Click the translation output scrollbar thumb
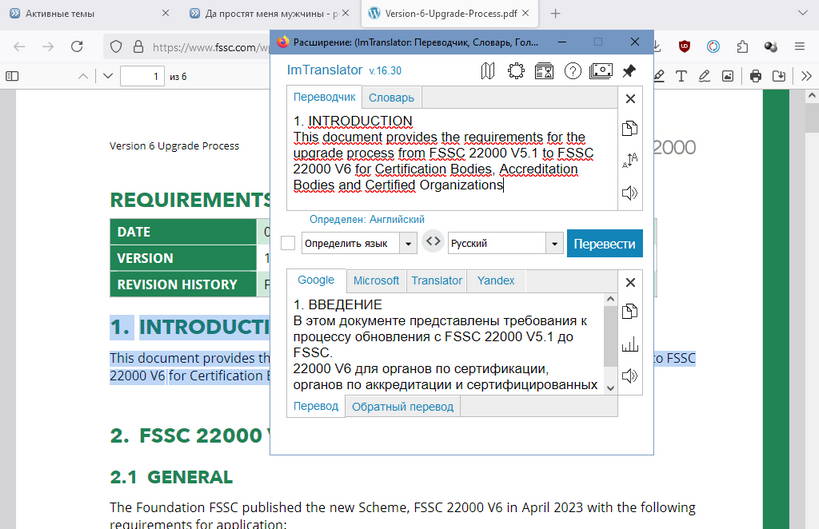Viewport: 819px width, 529px height. tap(610, 336)
